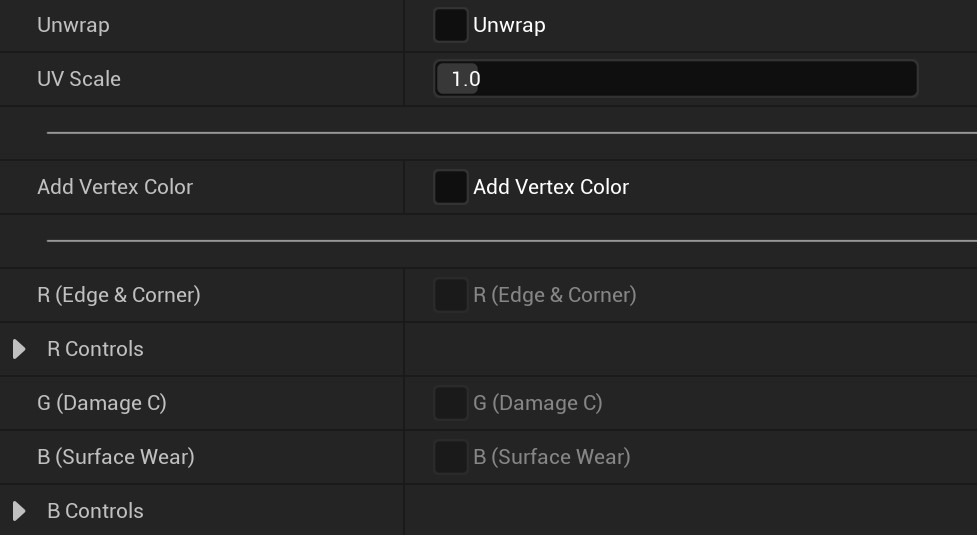Click the UV Scale value field
Viewport: 977px width, 535px height.
point(675,79)
